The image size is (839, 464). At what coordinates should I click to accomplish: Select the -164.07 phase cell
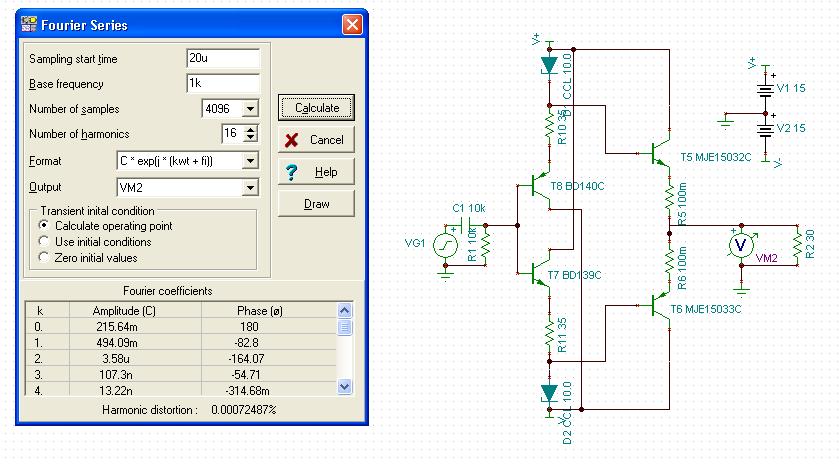(x=247, y=359)
